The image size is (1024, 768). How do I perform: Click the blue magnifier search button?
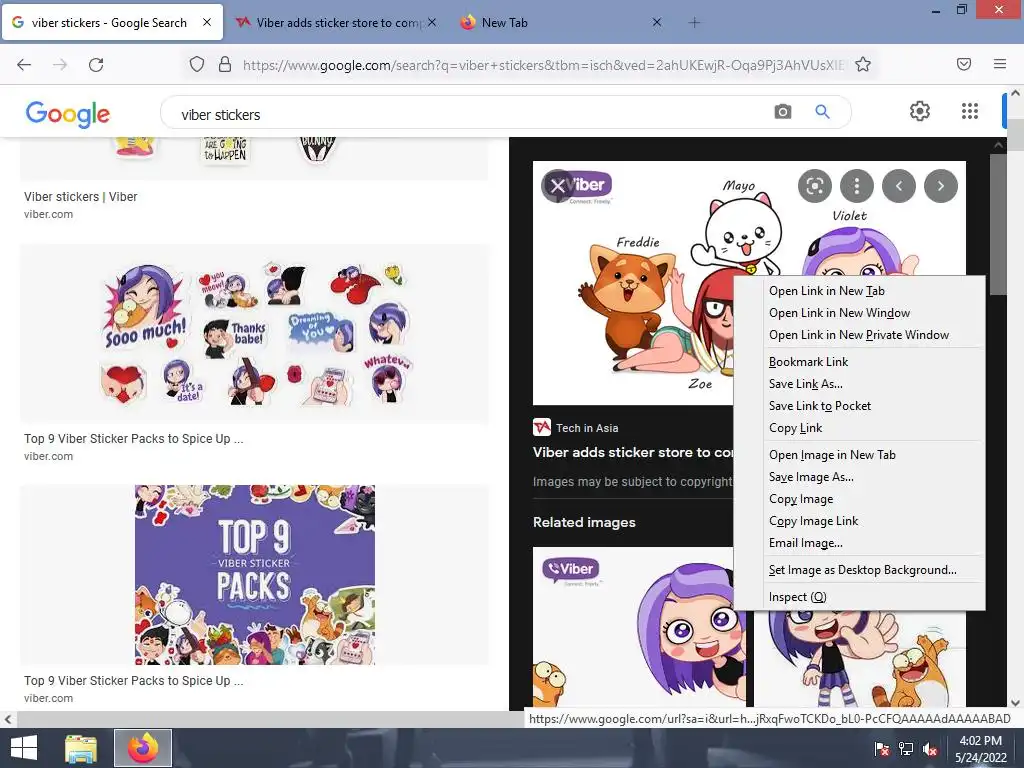tap(822, 112)
